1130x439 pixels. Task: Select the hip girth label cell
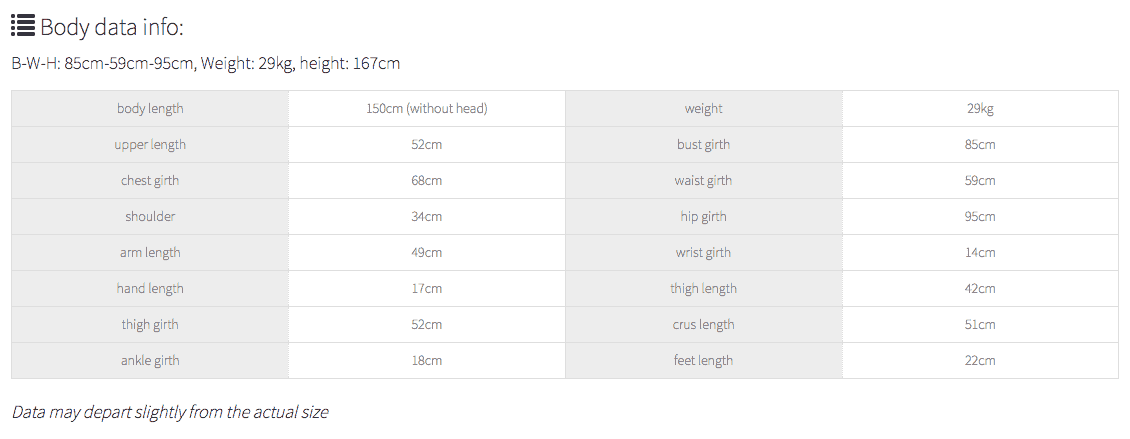point(704,216)
